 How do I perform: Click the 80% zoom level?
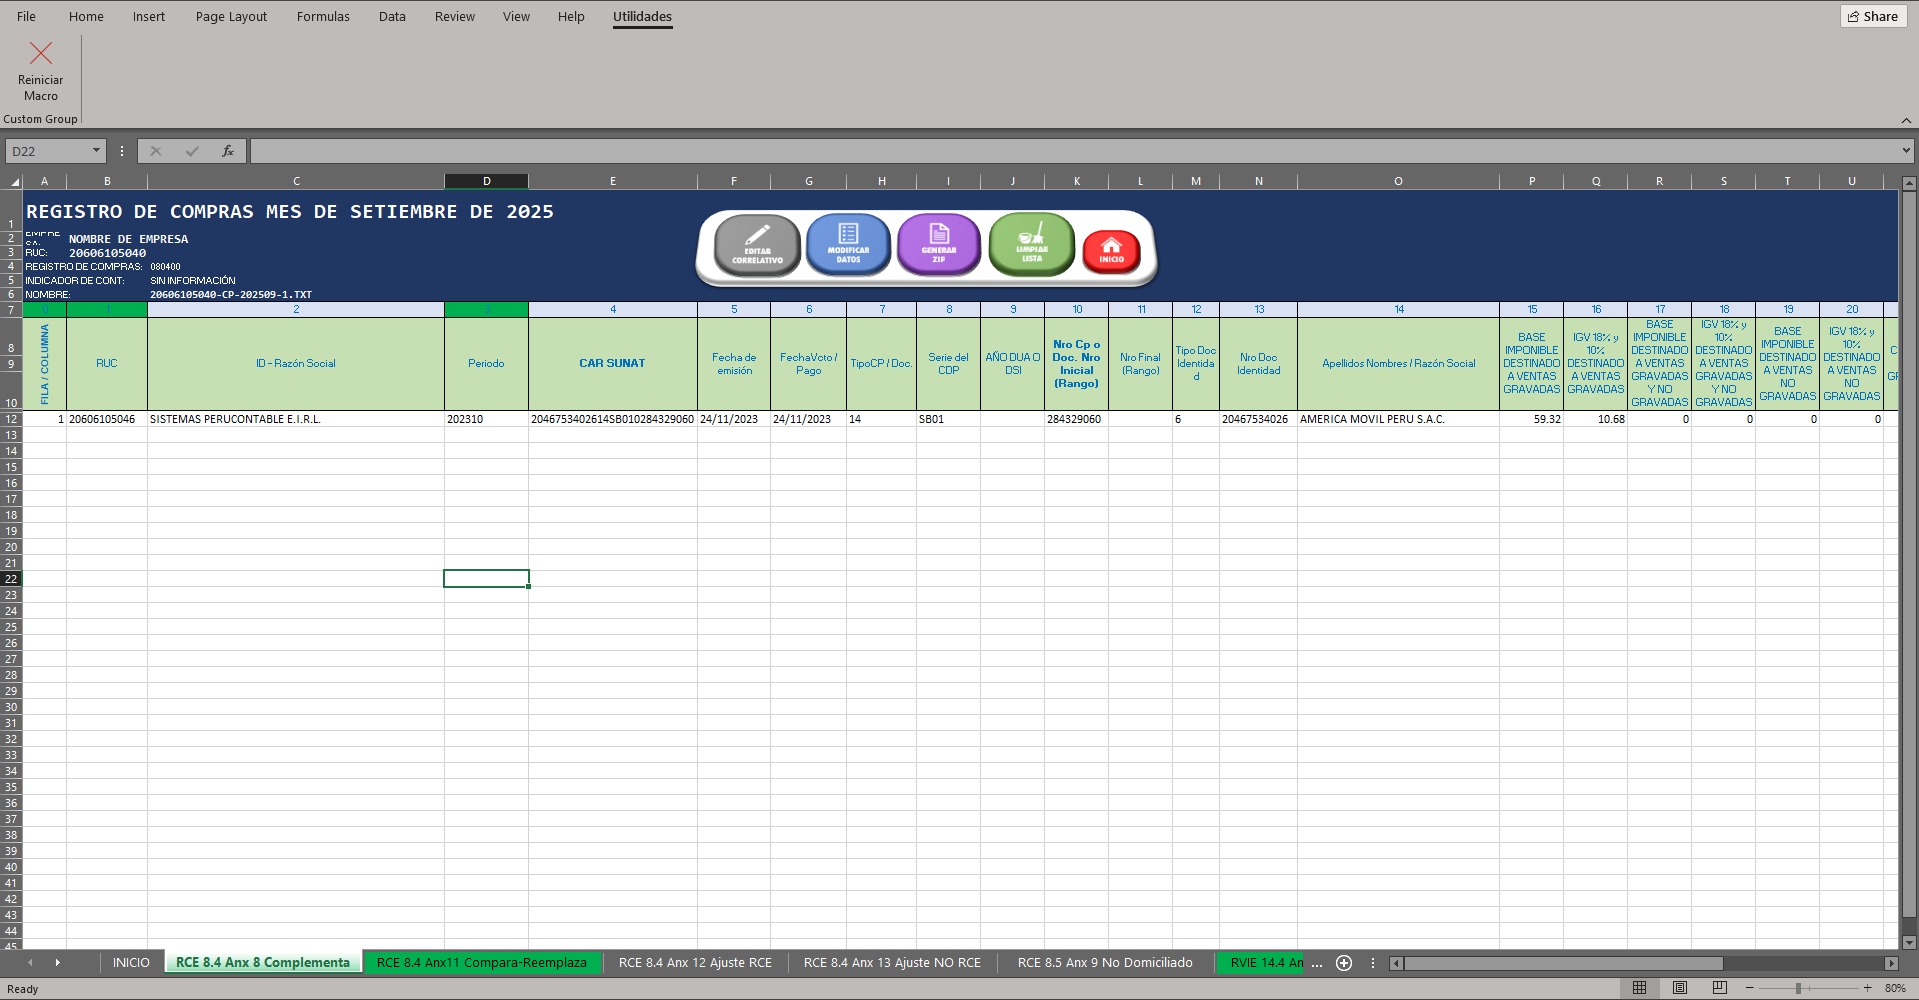1895,988
